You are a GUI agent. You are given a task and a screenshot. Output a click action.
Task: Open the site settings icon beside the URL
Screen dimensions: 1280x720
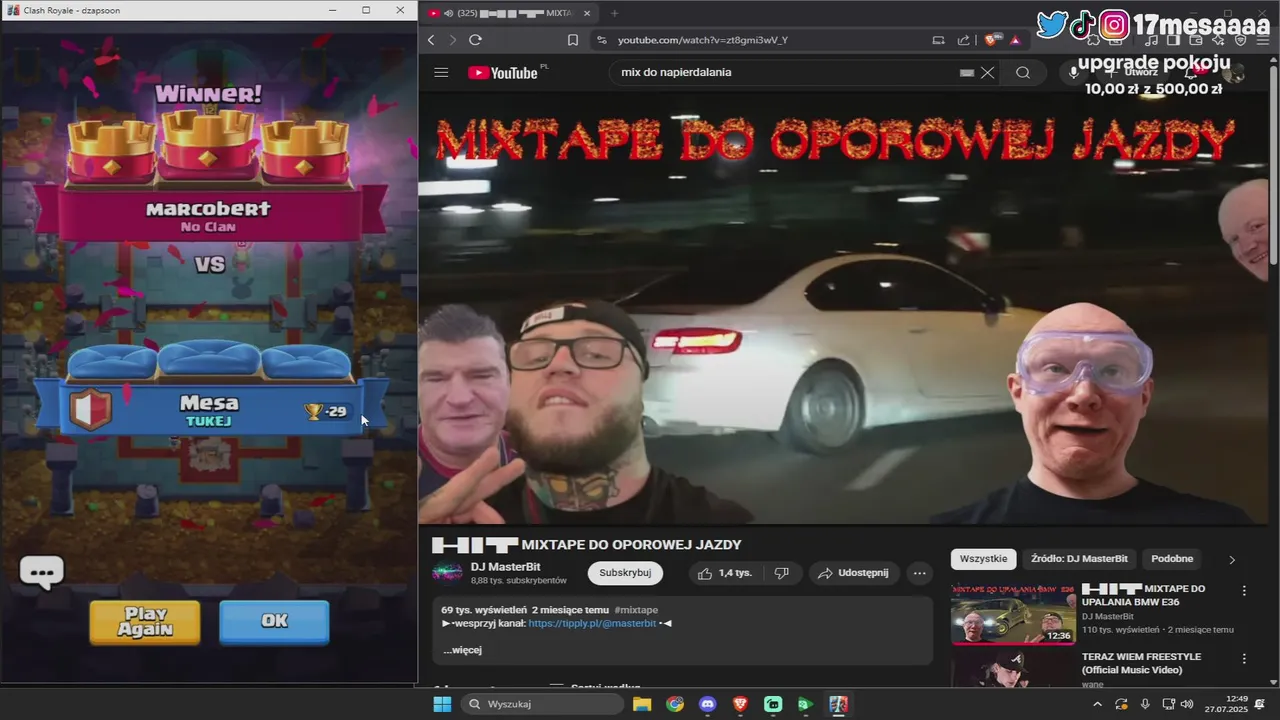601,40
